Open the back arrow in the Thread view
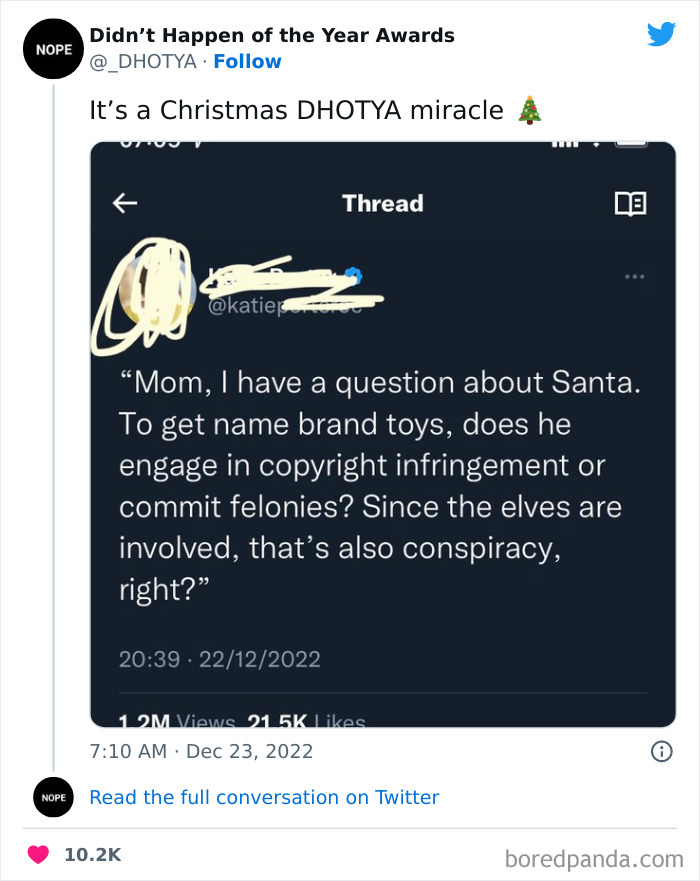This screenshot has width=700, height=881. coord(123,203)
